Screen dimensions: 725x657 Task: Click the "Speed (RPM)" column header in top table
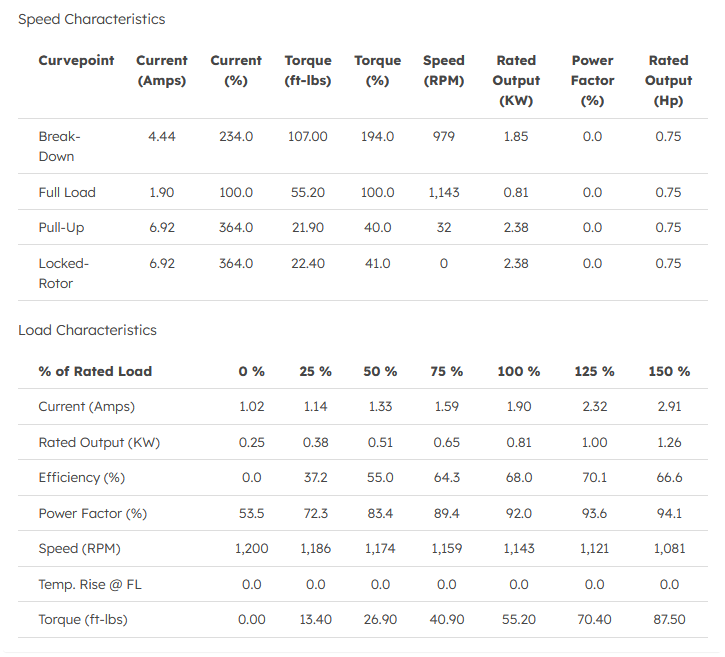point(444,70)
